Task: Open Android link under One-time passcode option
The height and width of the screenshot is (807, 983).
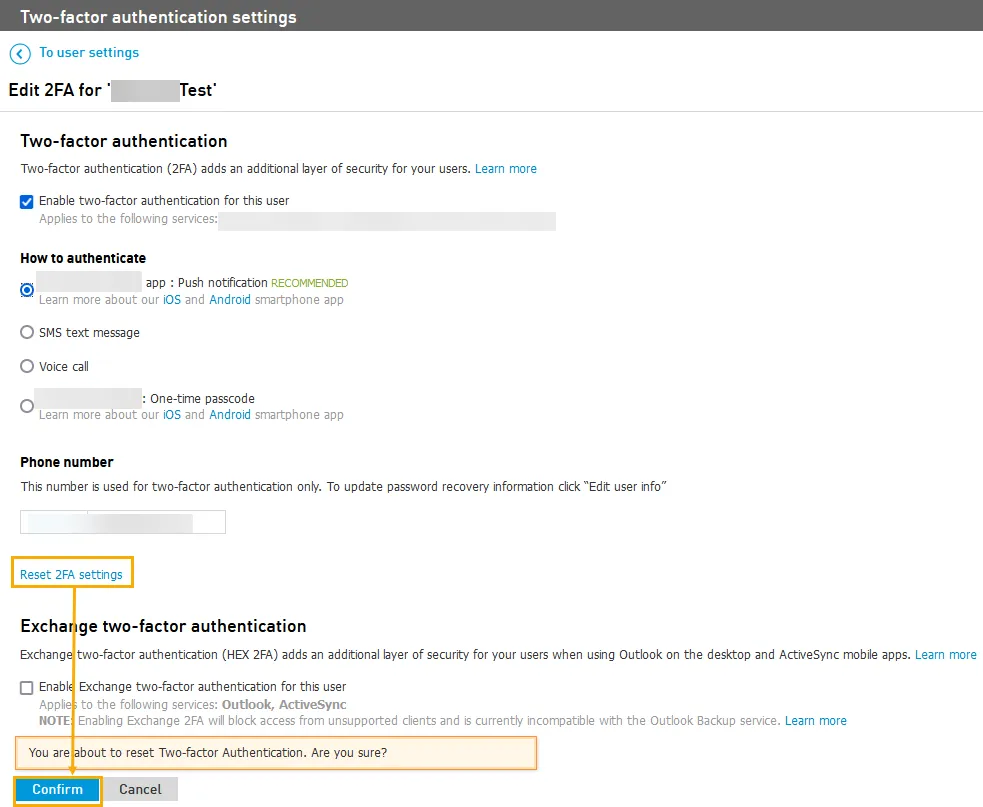Action: coord(229,414)
